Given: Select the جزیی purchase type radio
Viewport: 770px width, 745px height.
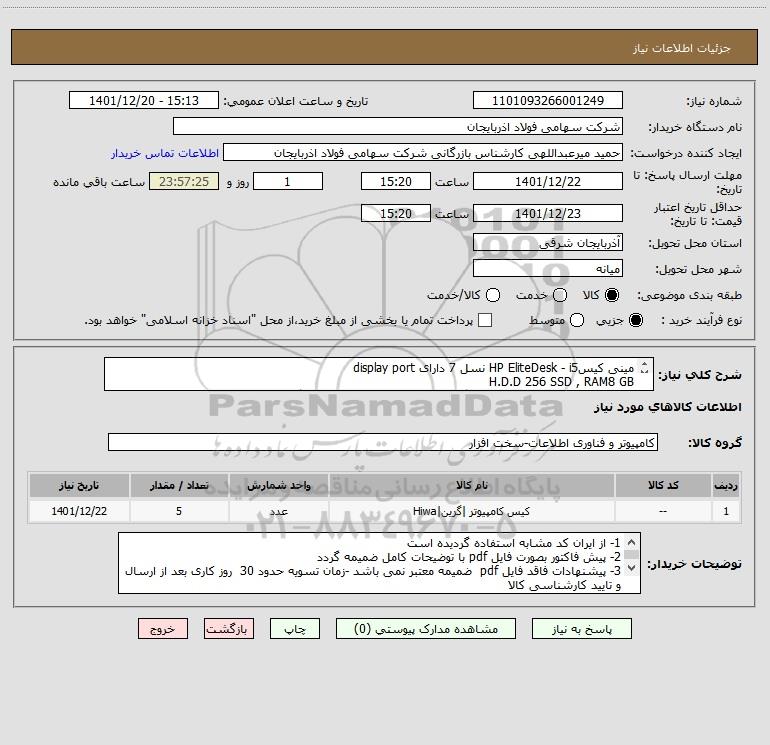Looking at the screenshot, I should 636,320.
